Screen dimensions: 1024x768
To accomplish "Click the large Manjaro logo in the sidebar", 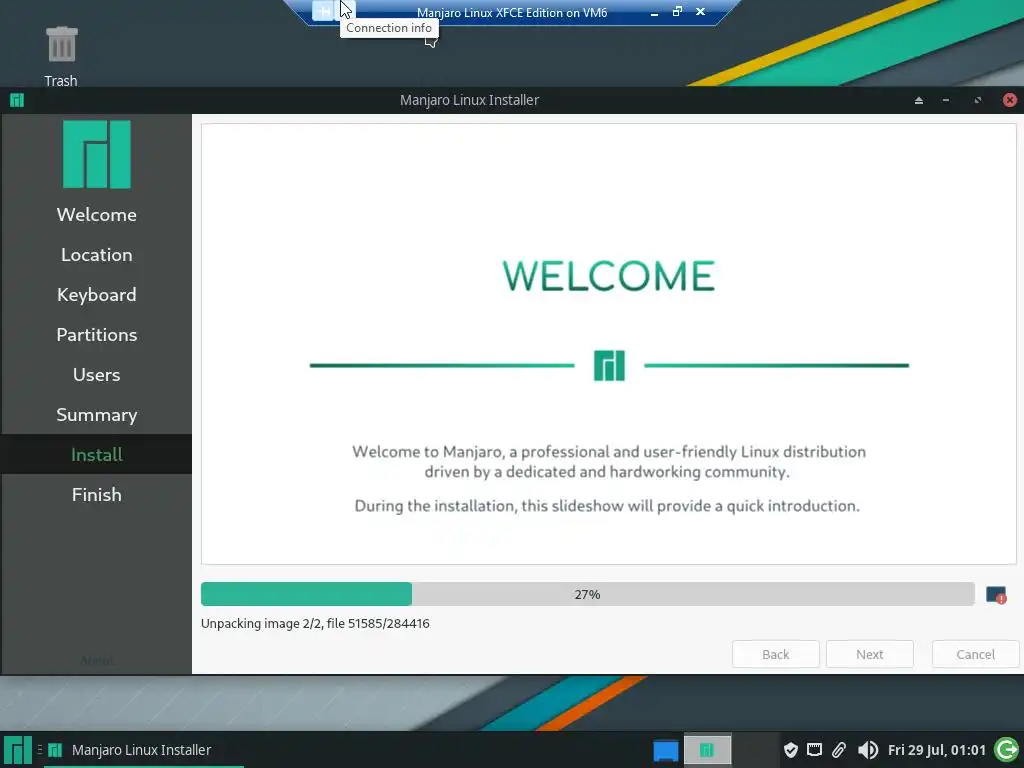I will (x=97, y=154).
